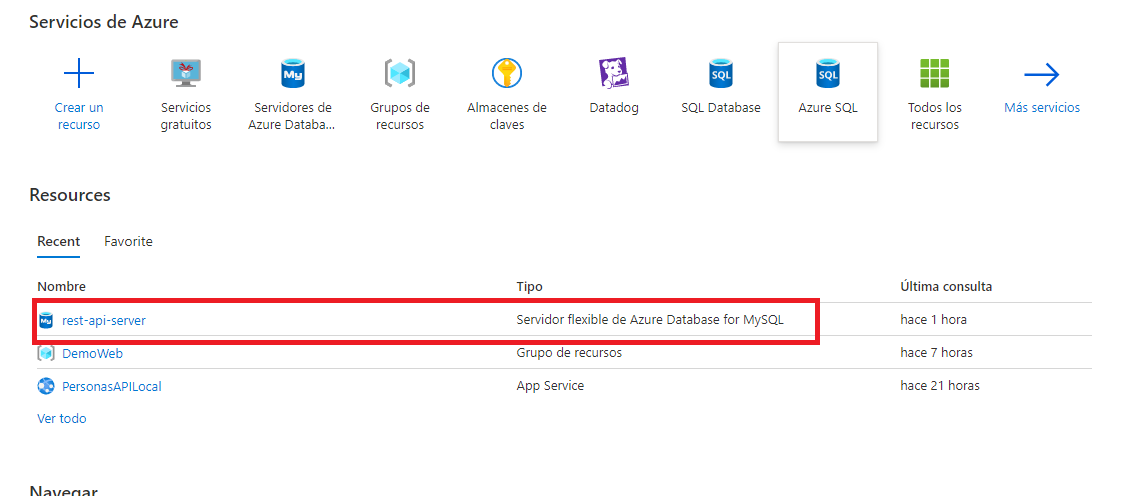Click resource group icon beside DemoWeb
Image resolution: width=1137 pixels, height=496 pixels.
coord(46,353)
